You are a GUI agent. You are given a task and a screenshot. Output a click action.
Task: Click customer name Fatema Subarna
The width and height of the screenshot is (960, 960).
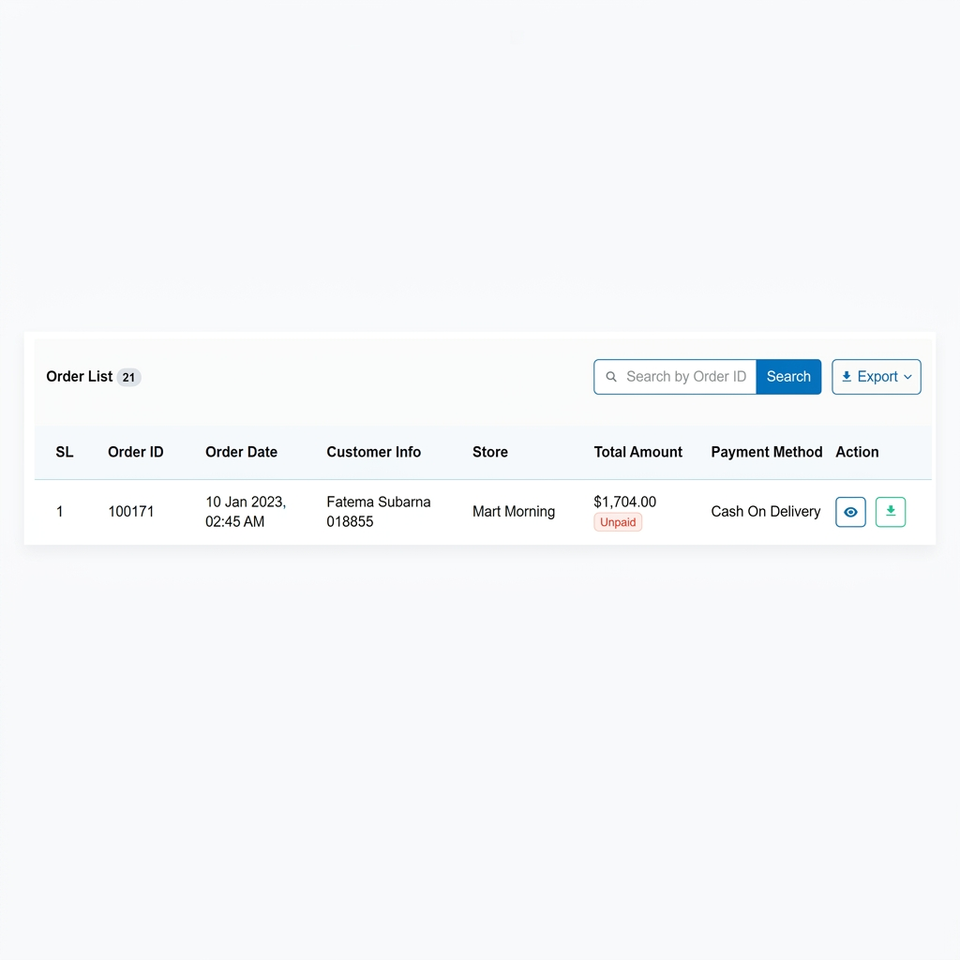pyautogui.click(x=378, y=502)
